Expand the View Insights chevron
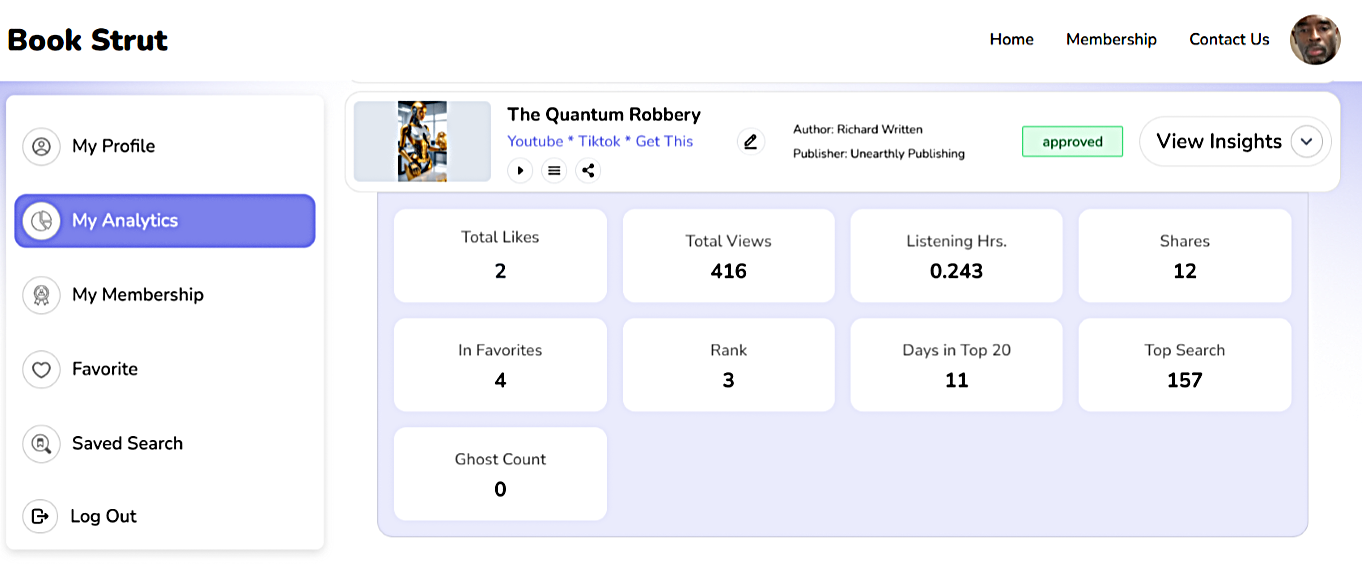 (1306, 142)
